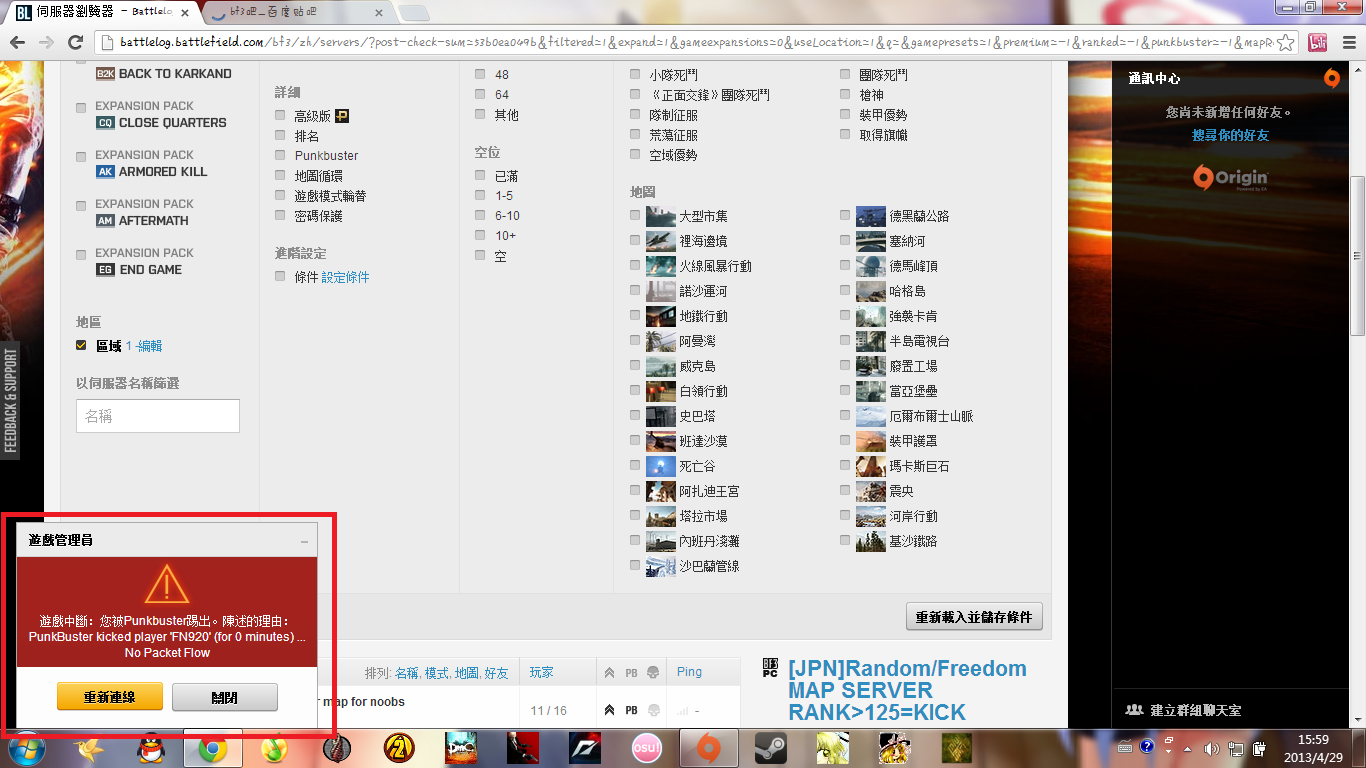Open the 設定條件 link
1366x768 pixels.
345,277
